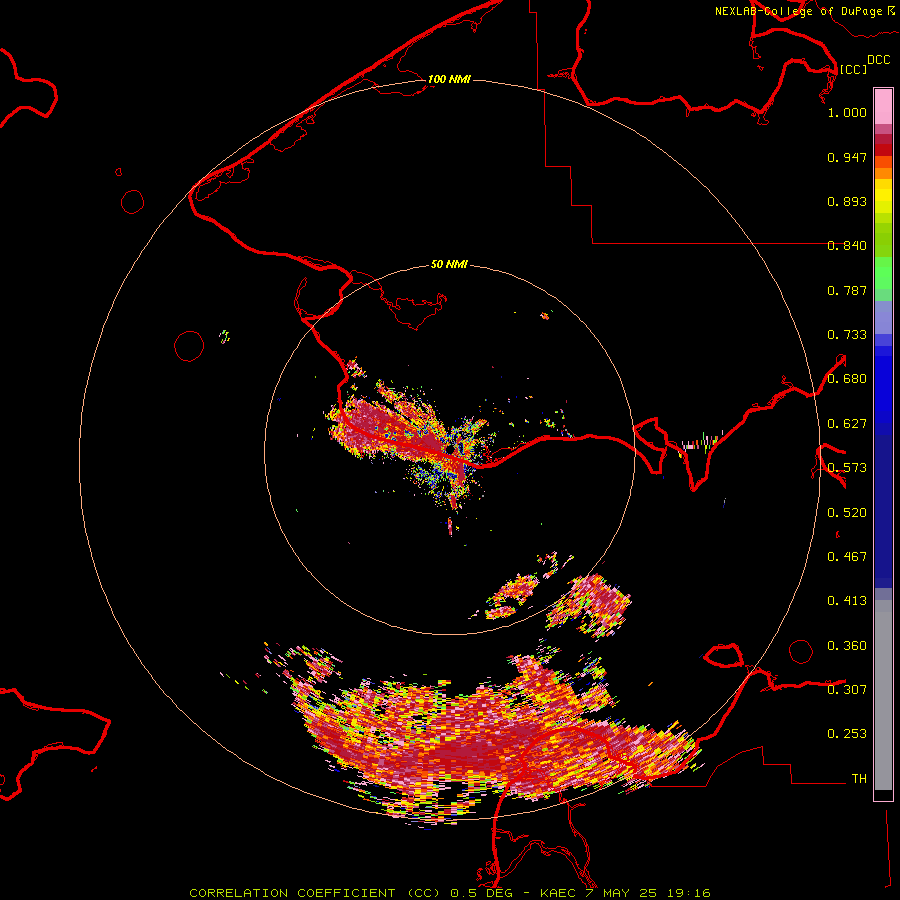Image resolution: width=900 pixels, height=900 pixels.
Task: Click the pink segment of the color bar
Action: click(x=883, y=106)
